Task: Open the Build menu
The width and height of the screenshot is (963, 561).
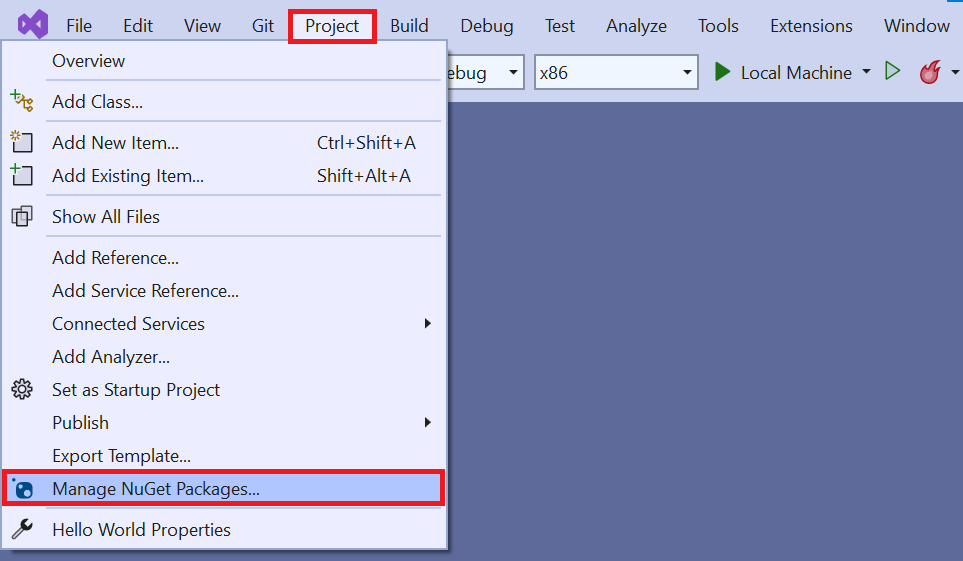Action: (x=409, y=26)
